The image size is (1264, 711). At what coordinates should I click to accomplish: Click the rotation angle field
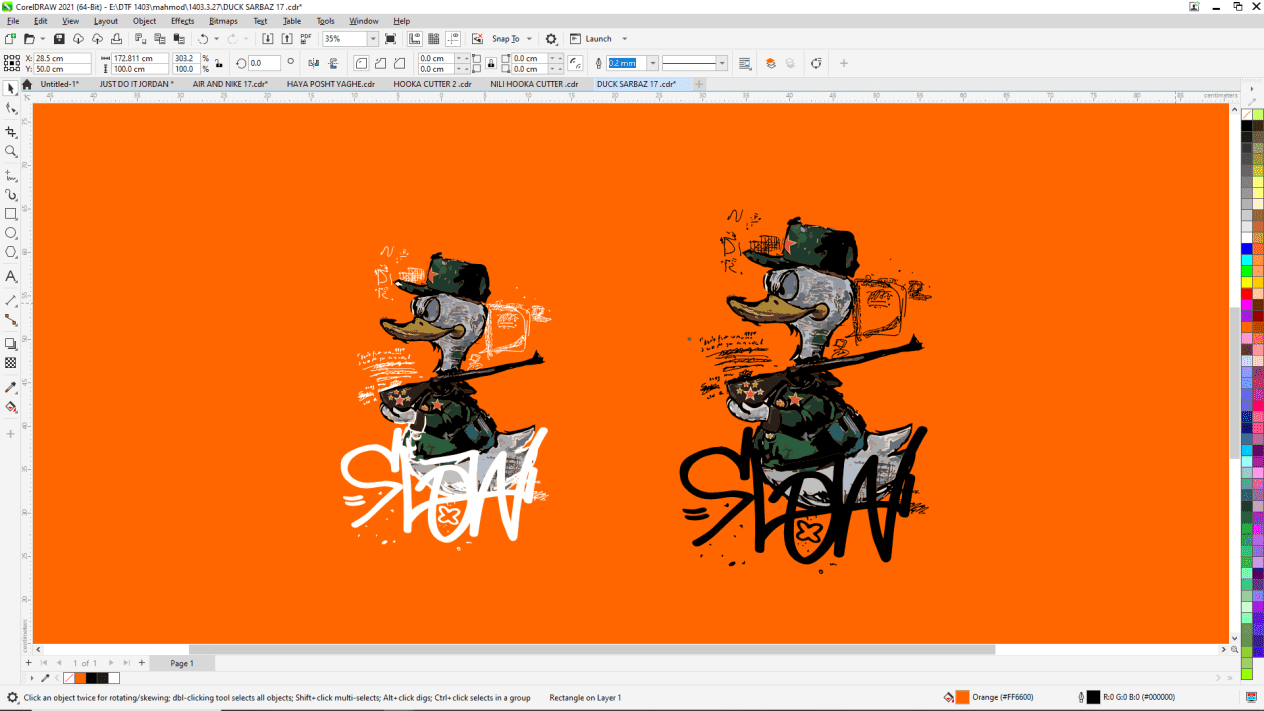click(264, 63)
